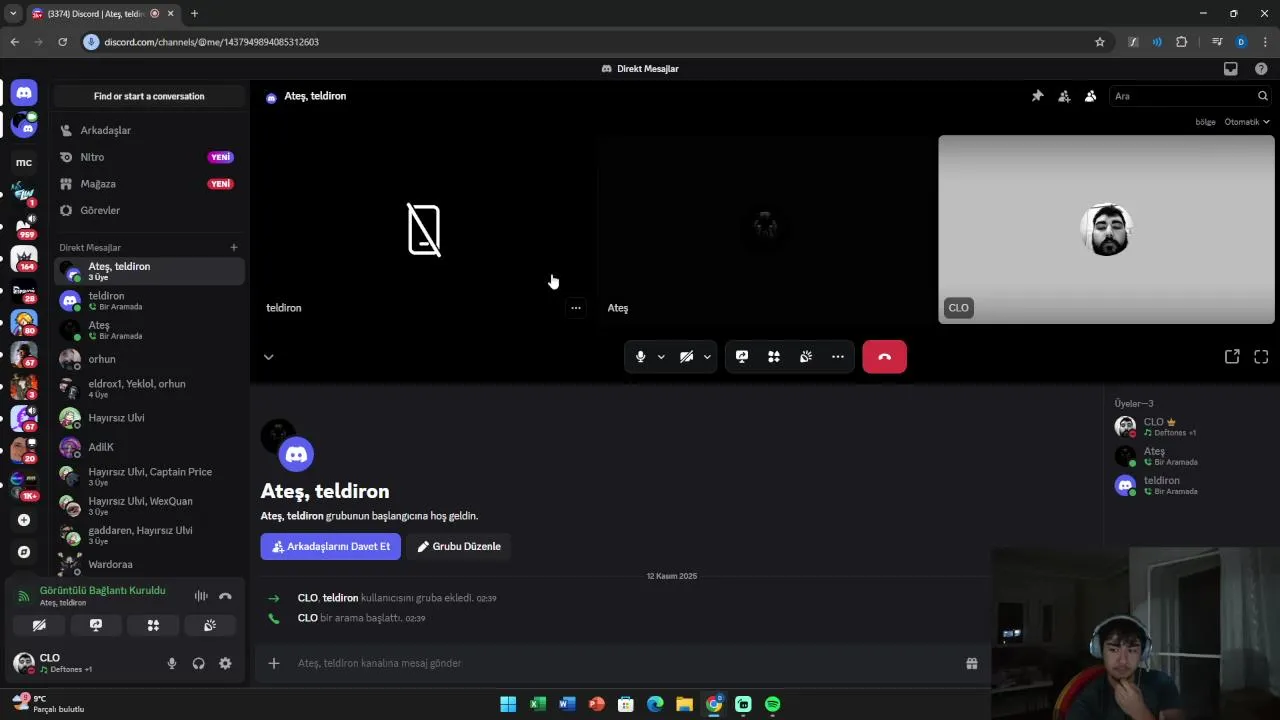Open File Explorer in taskbar
This screenshot has height=720, width=1280.
[684, 704]
